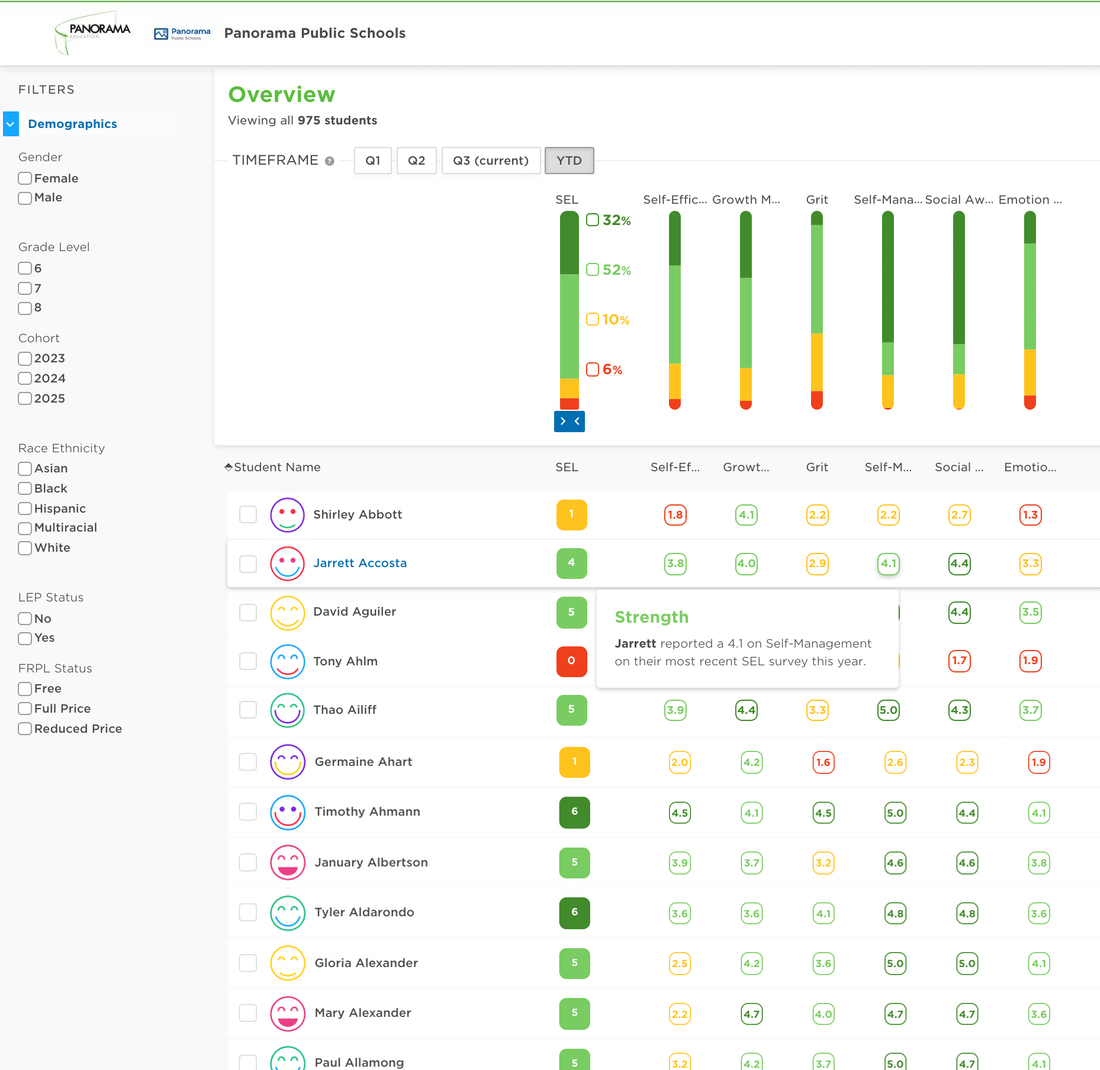Click Thao Ailiff's Growth Mindset score 4.4

[x=746, y=710]
